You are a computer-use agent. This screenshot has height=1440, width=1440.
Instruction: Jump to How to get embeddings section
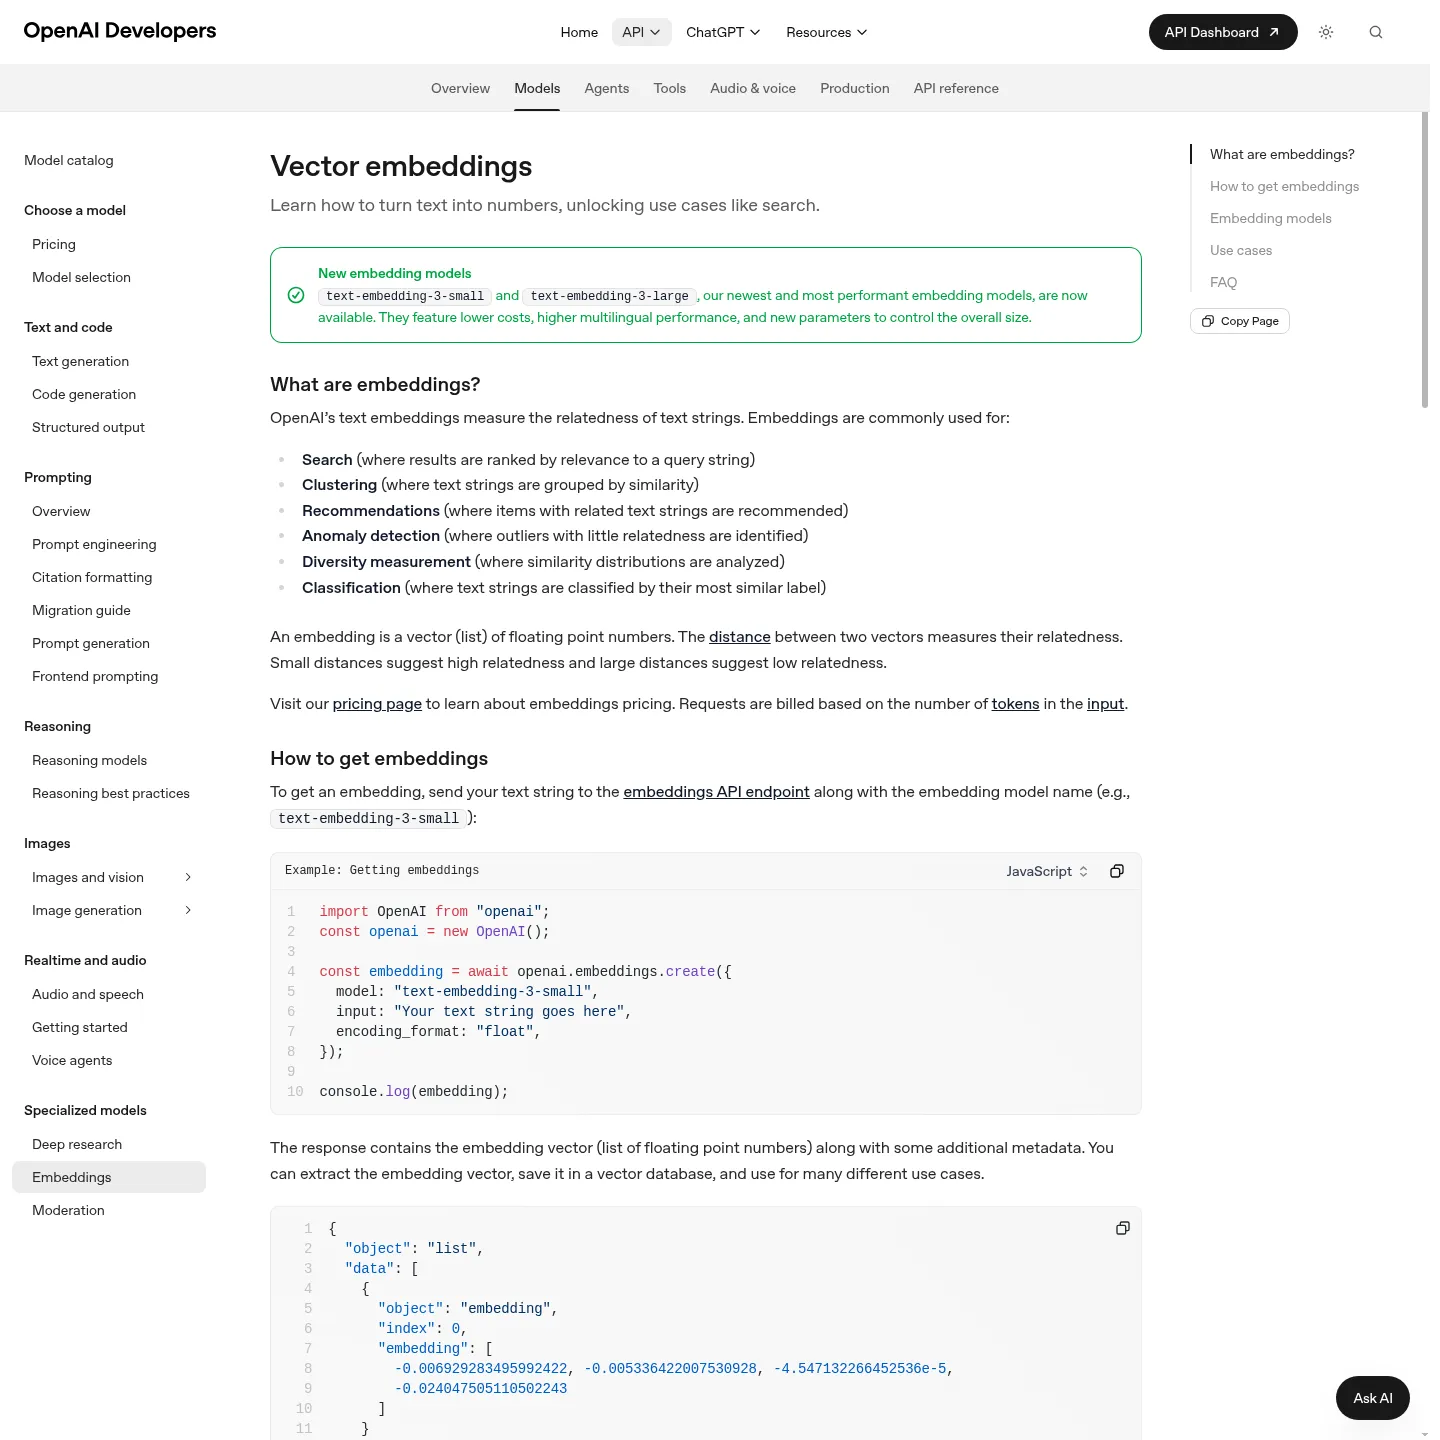1284,186
